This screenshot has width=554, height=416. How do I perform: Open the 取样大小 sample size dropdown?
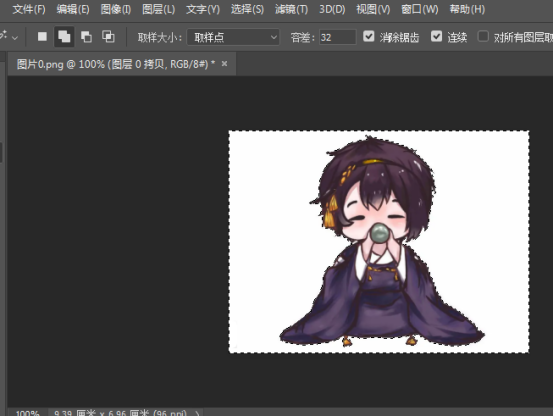tap(233, 37)
